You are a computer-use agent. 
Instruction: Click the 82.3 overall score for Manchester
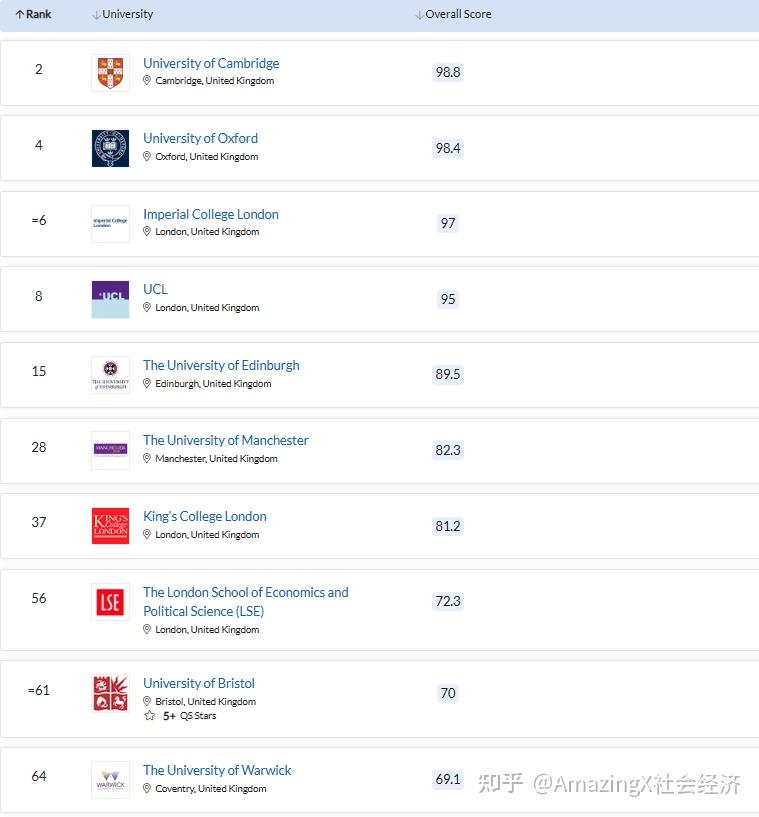448,450
